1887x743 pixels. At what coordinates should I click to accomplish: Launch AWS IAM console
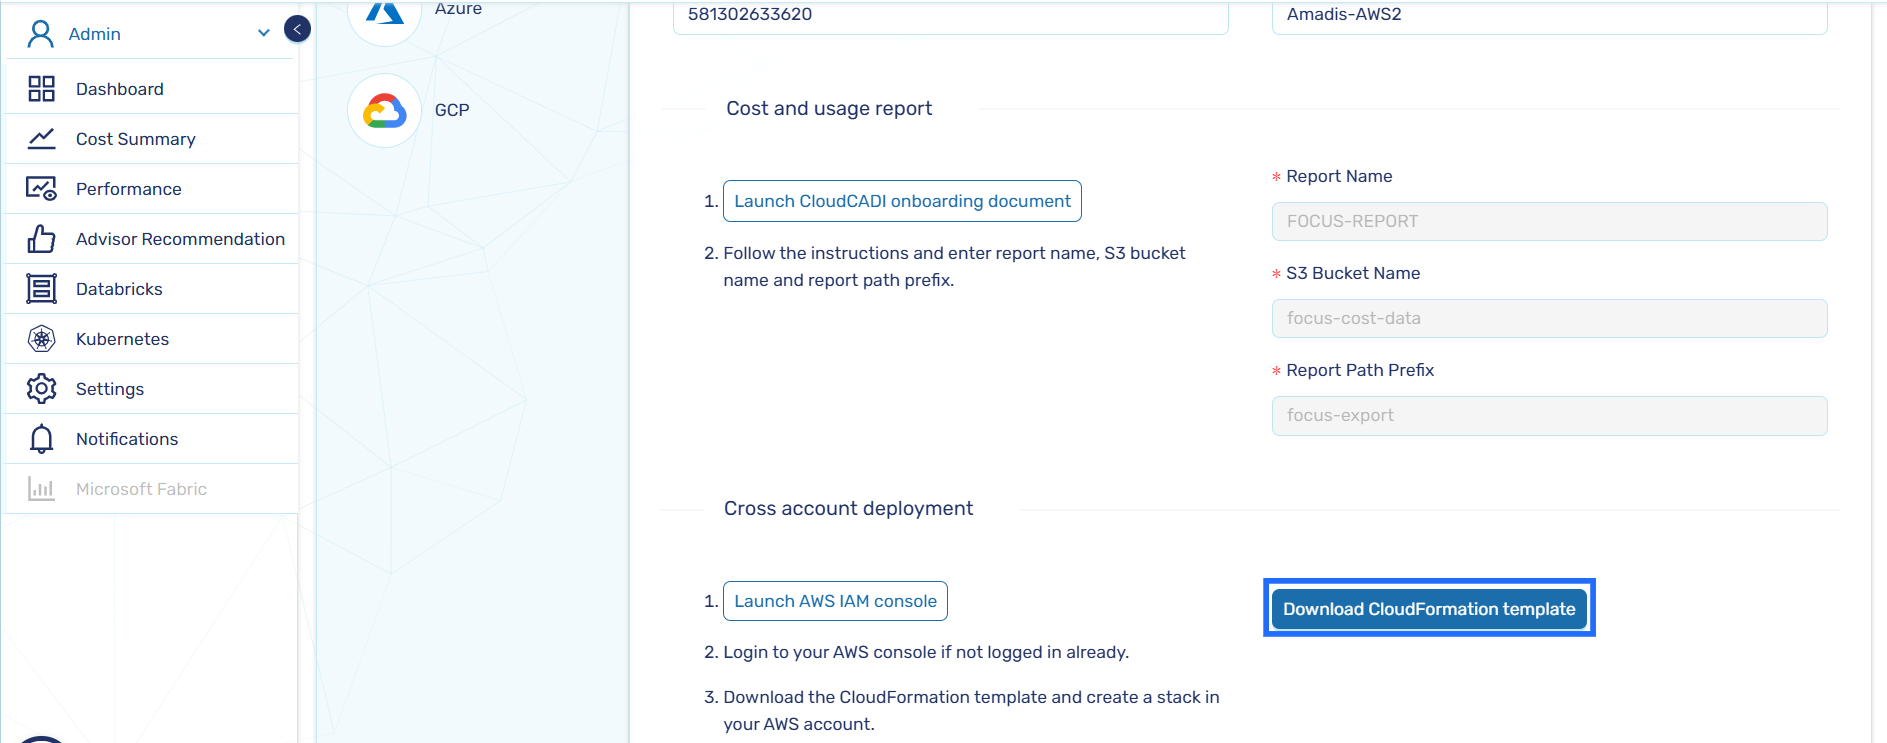pyautogui.click(x=835, y=601)
